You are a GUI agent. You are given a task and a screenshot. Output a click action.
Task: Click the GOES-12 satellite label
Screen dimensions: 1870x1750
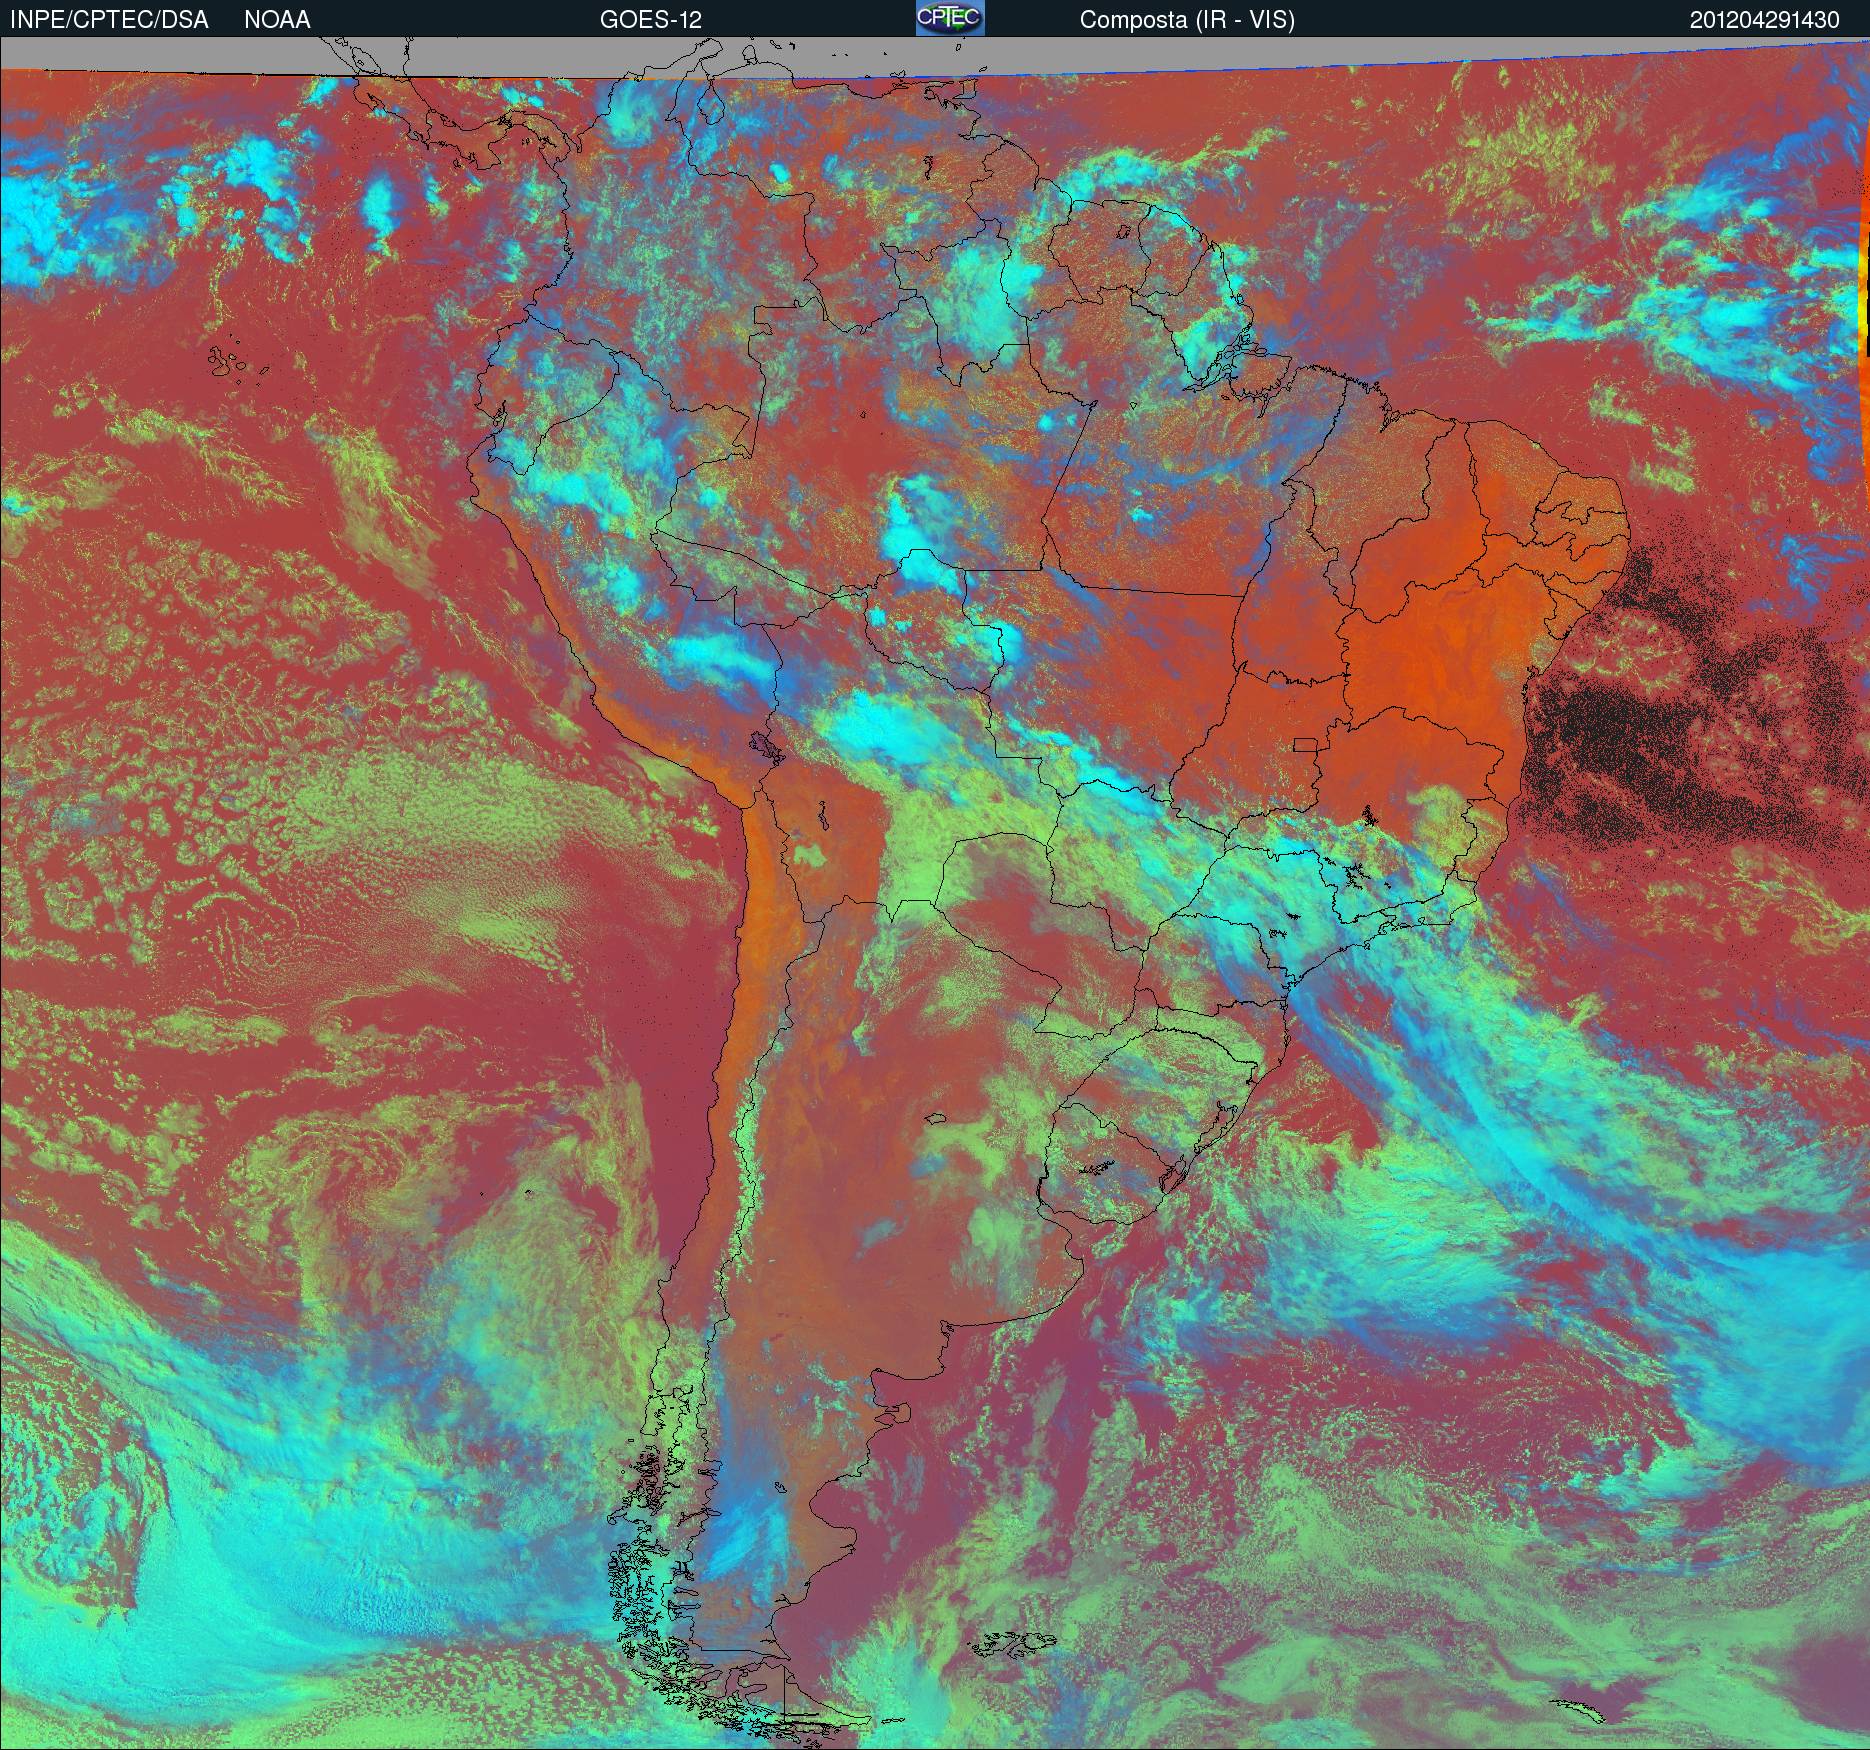(651, 20)
